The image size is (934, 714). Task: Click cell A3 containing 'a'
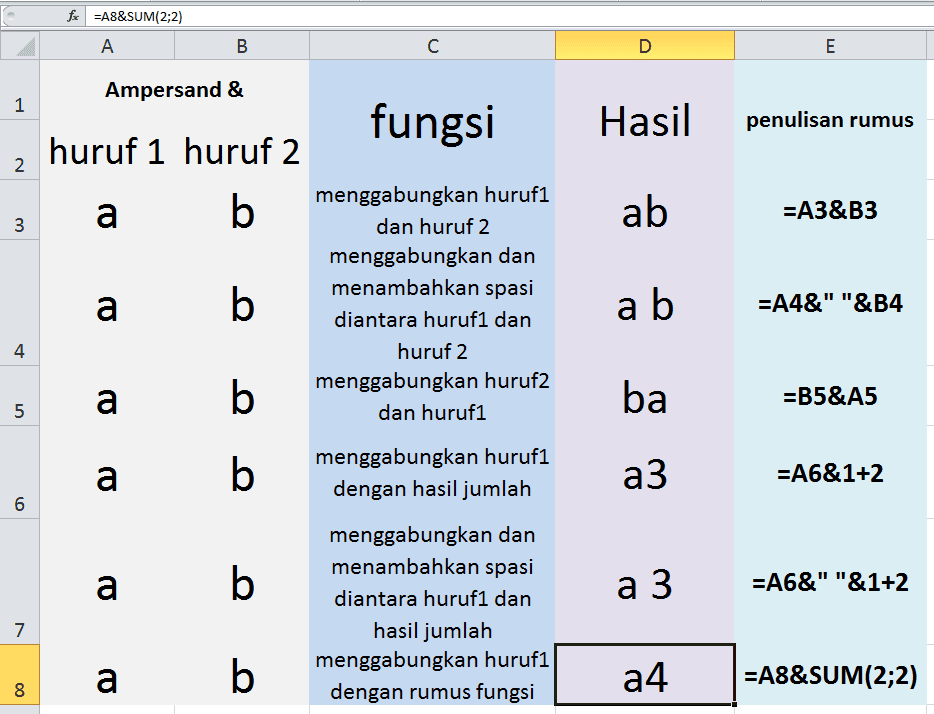107,210
